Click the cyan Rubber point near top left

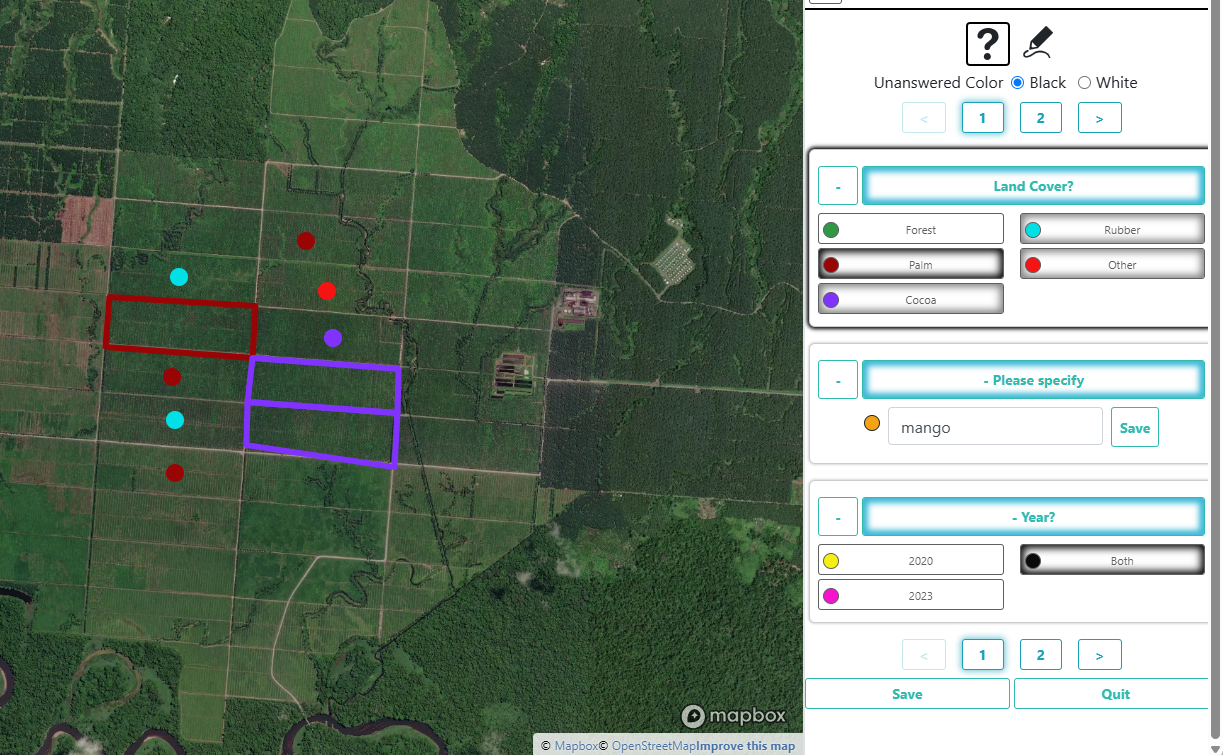(179, 277)
